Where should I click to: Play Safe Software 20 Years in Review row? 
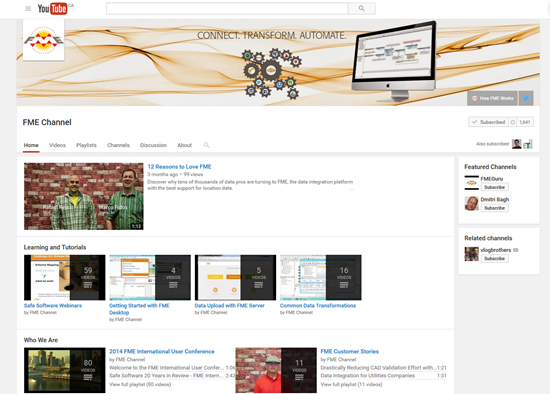click(x=172, y=376)
